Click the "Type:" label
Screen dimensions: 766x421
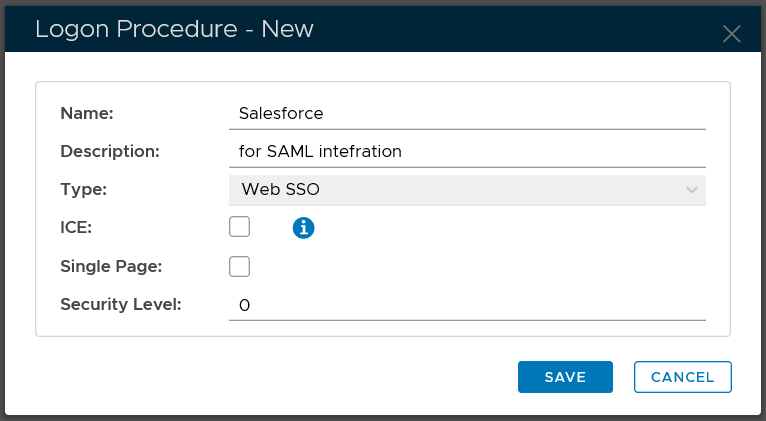coord(83,190)
